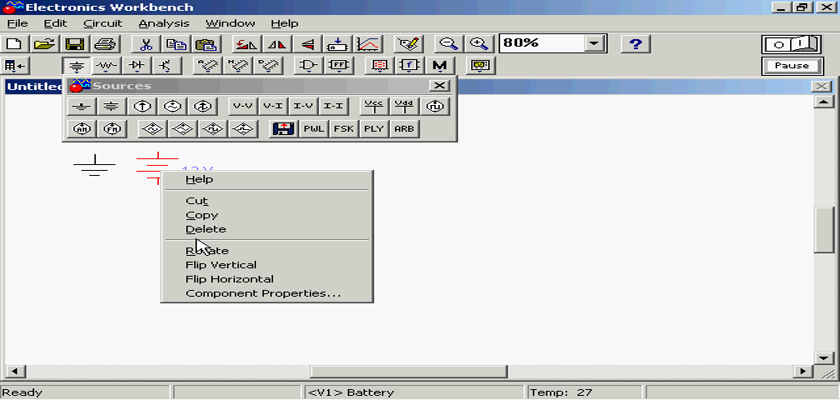
Task: Pick the AM source
Action: [x=81, y=129]
